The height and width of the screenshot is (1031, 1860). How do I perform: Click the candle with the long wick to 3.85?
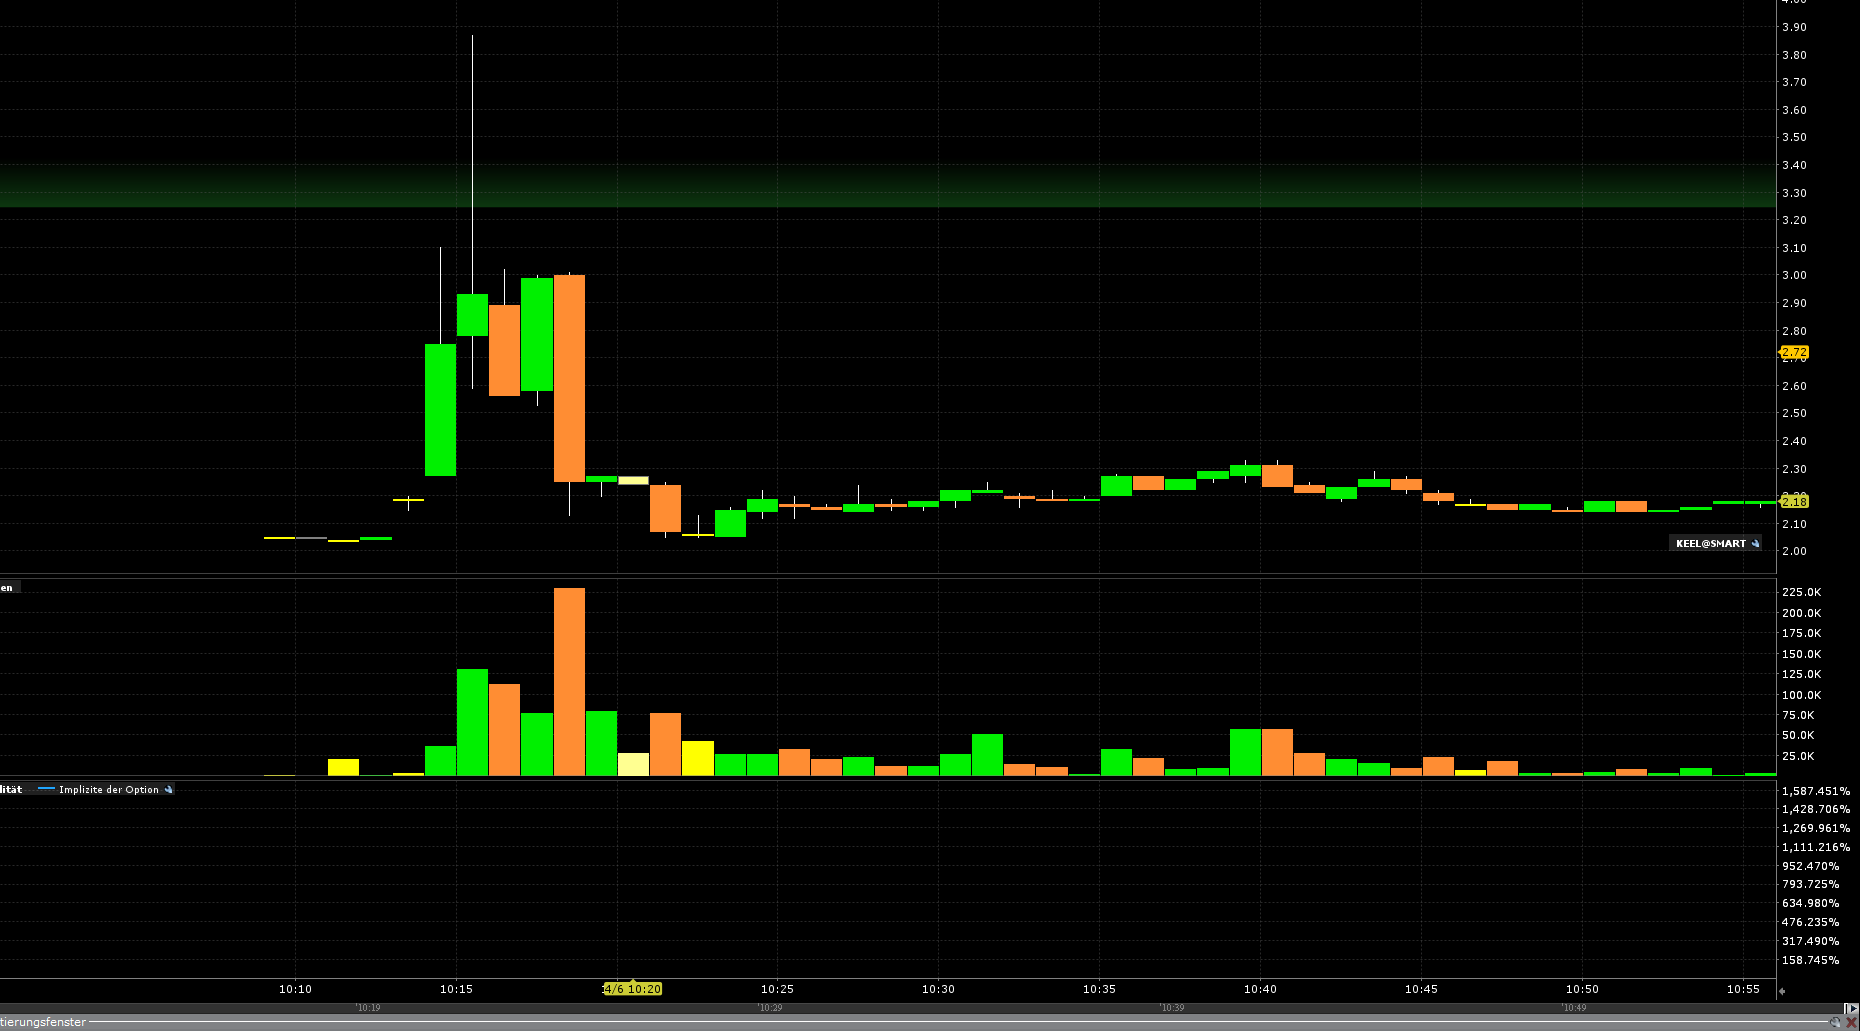(x=472, y=314)
